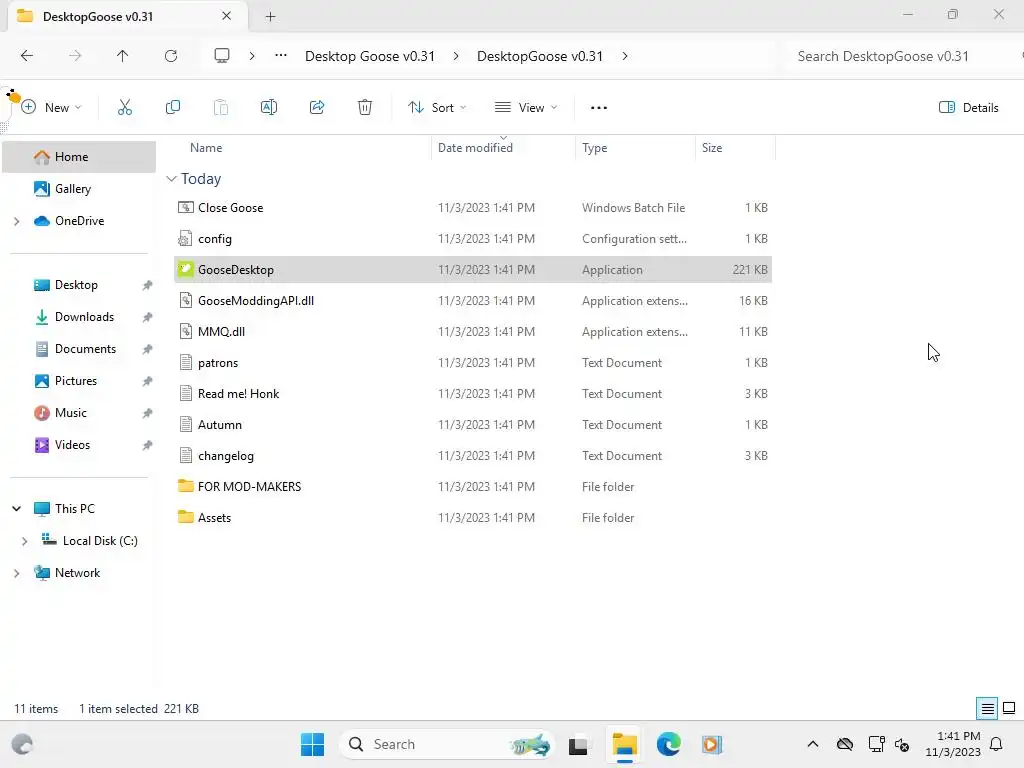This screenshot has width=1024, height=768.
Task: Go back with the left arrow
Action: click(27, 56)
